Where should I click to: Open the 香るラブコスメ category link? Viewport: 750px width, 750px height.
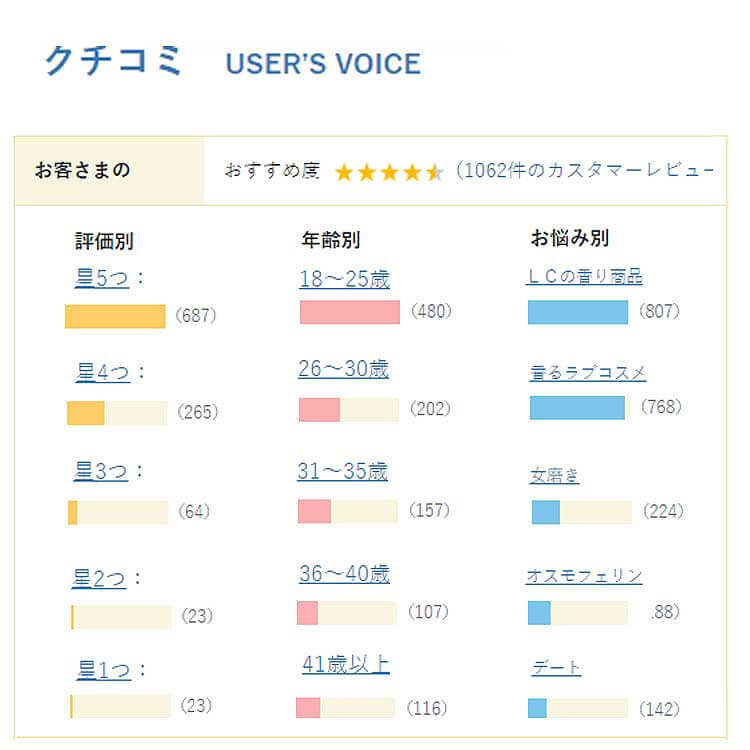(x=588, y=373)
